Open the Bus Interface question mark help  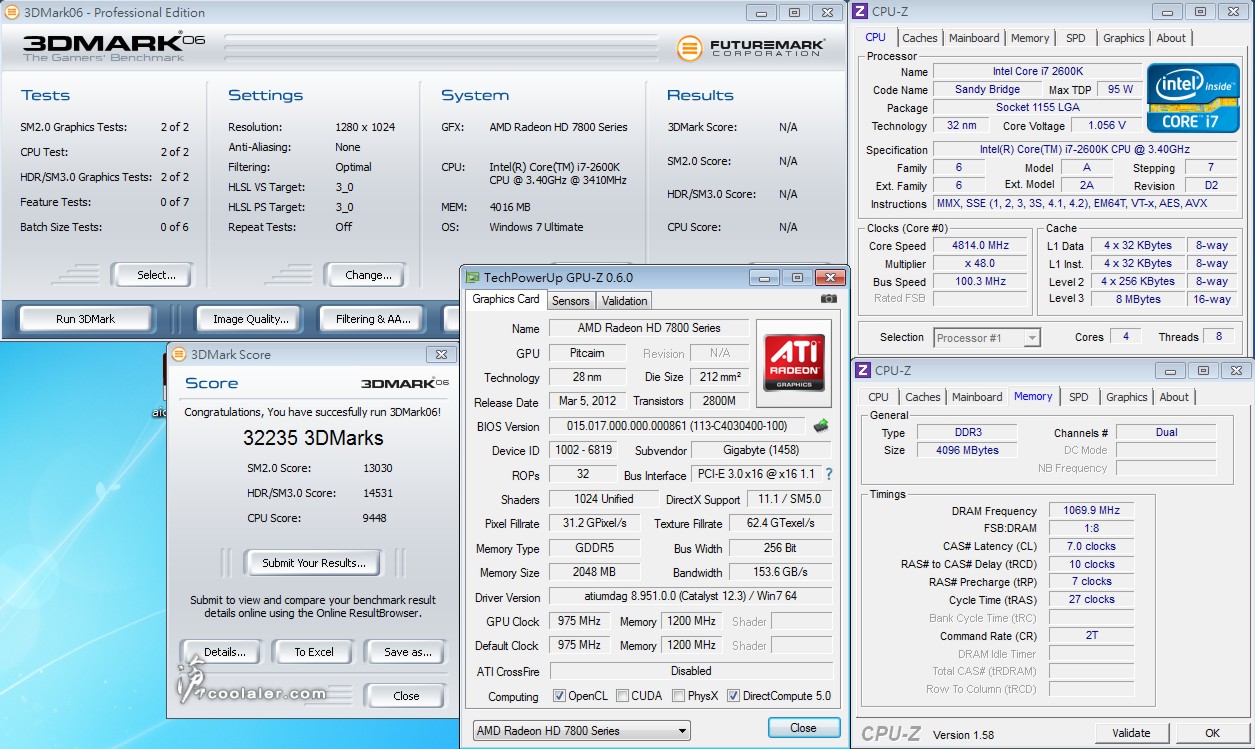click(x=828, y=475)
